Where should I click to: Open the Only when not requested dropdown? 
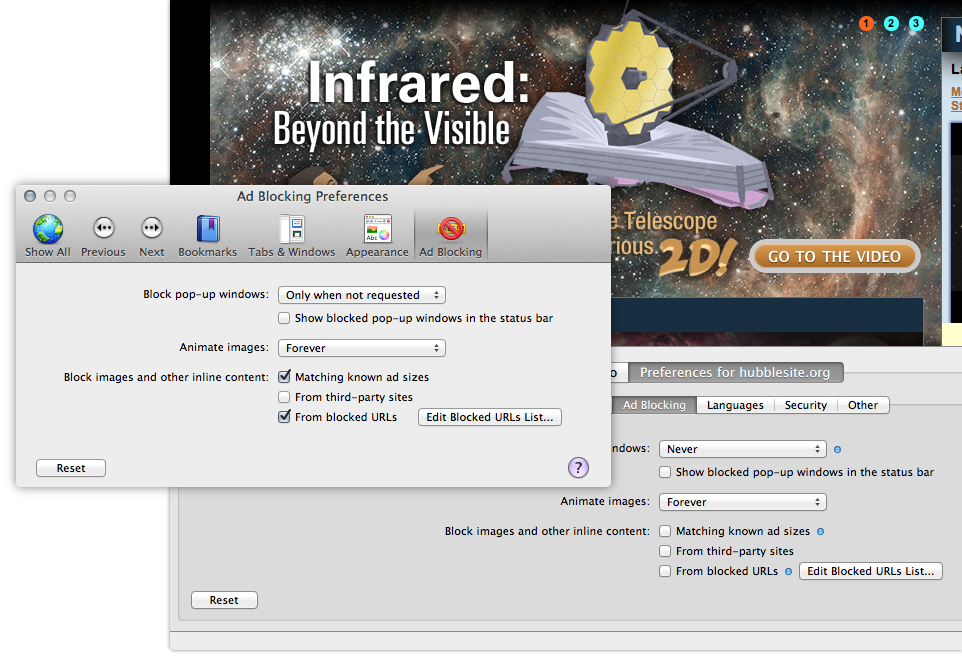pyautogui.click(x=361, y=295)
